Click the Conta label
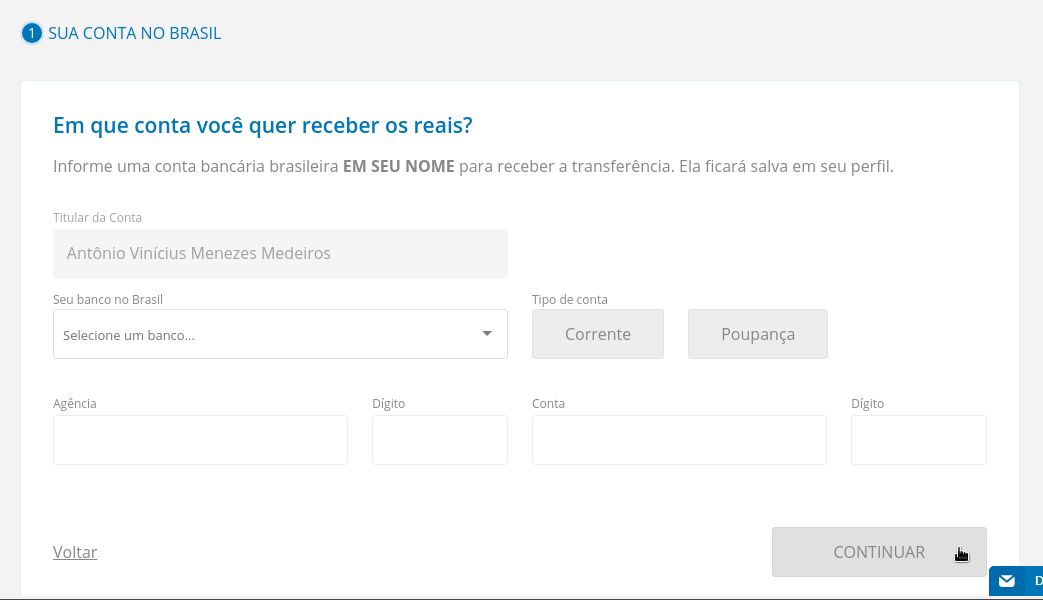Image resolution: width=1043 pixels, height=600 pixels. 548,404
